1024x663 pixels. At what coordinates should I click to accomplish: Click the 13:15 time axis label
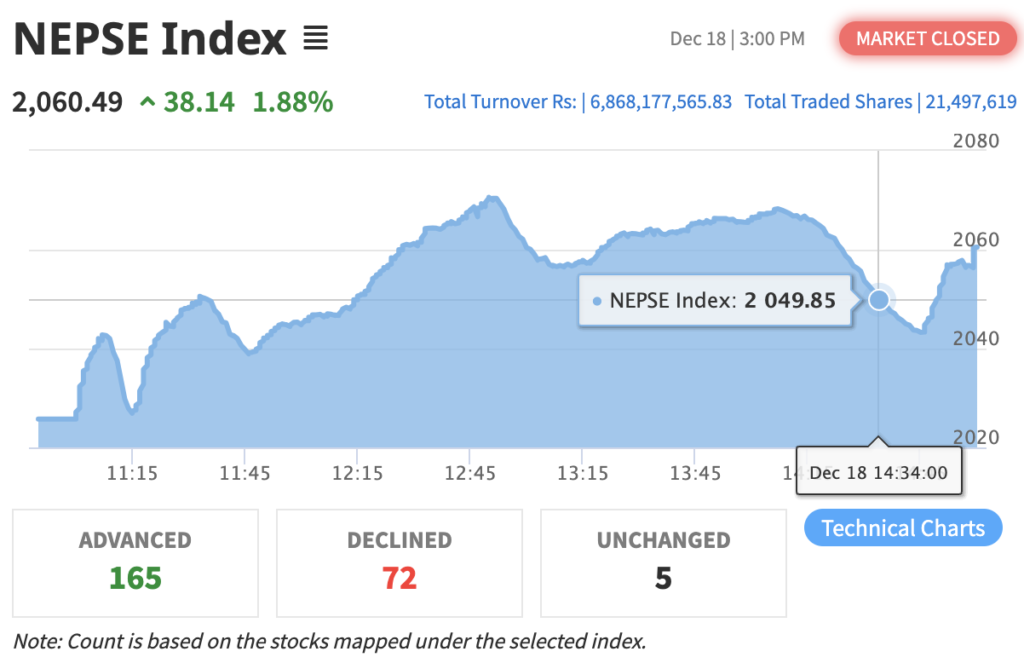tap(583, 472)
